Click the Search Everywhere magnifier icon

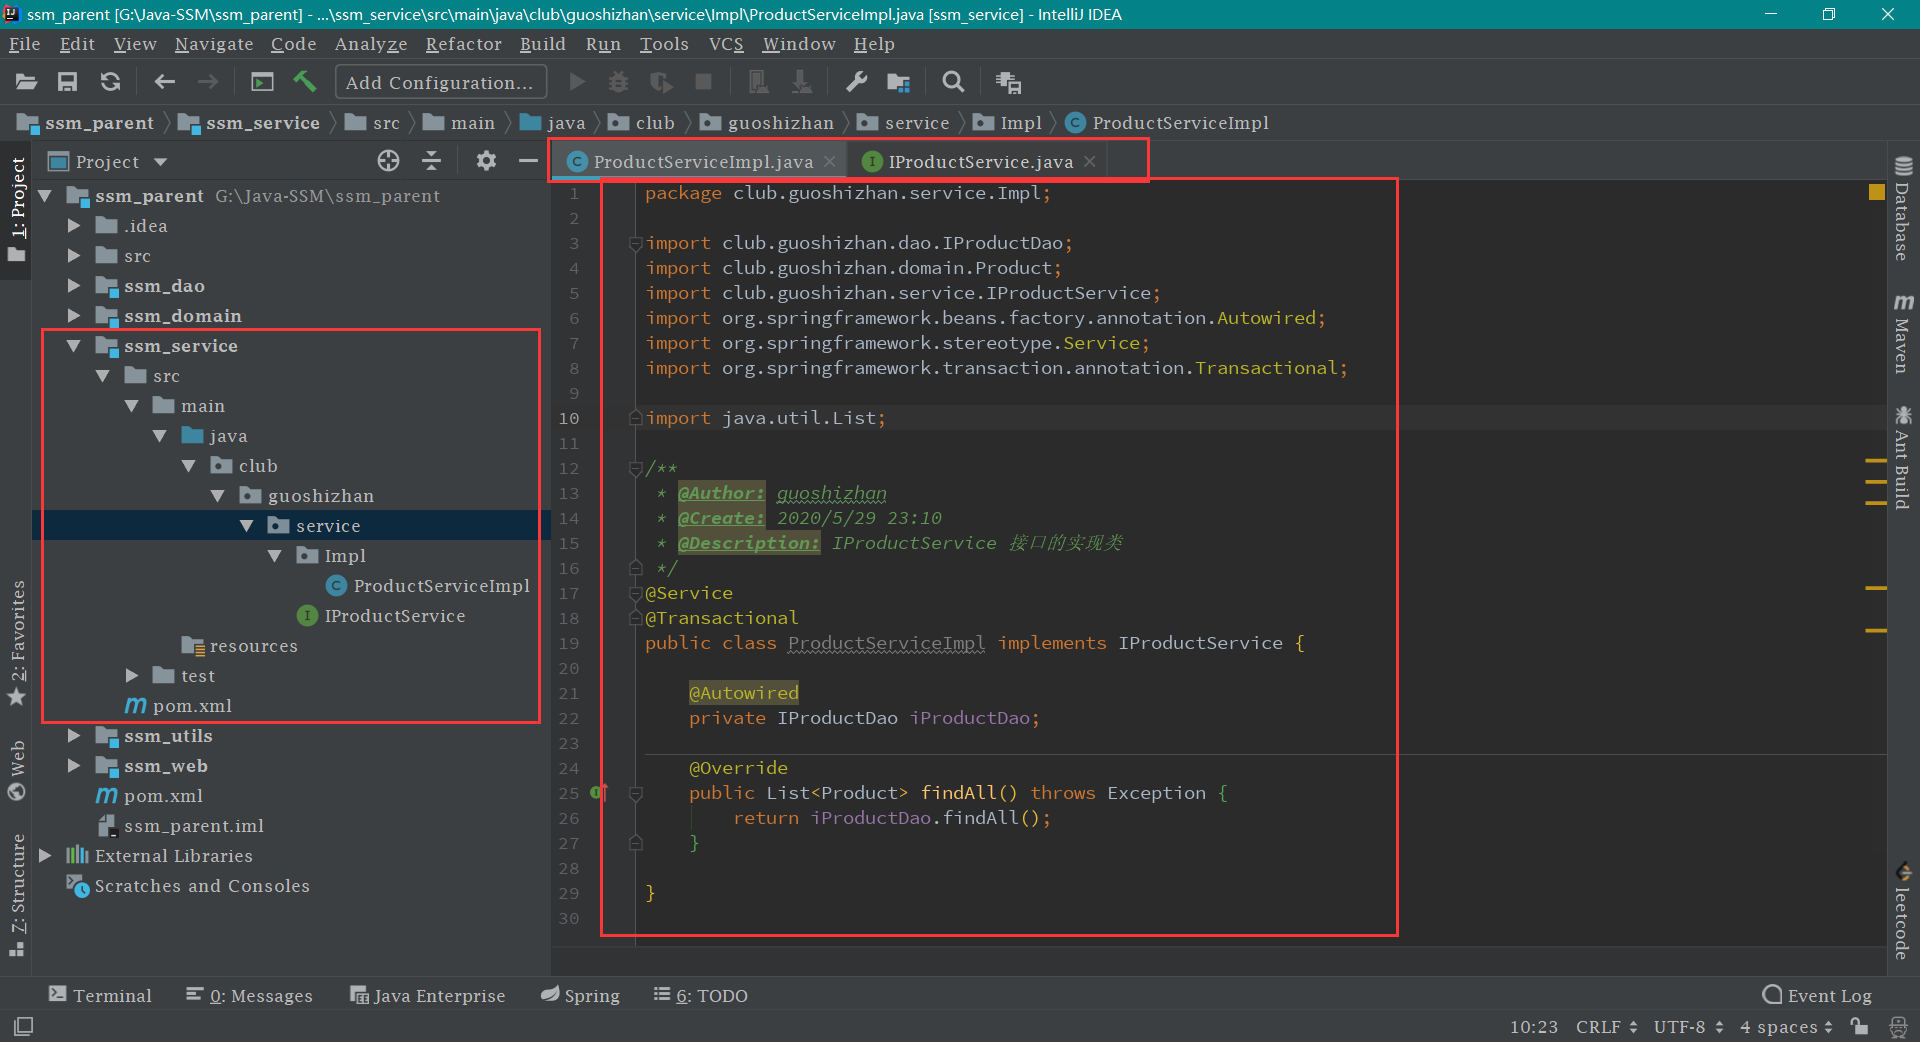[x=953, y=82]
